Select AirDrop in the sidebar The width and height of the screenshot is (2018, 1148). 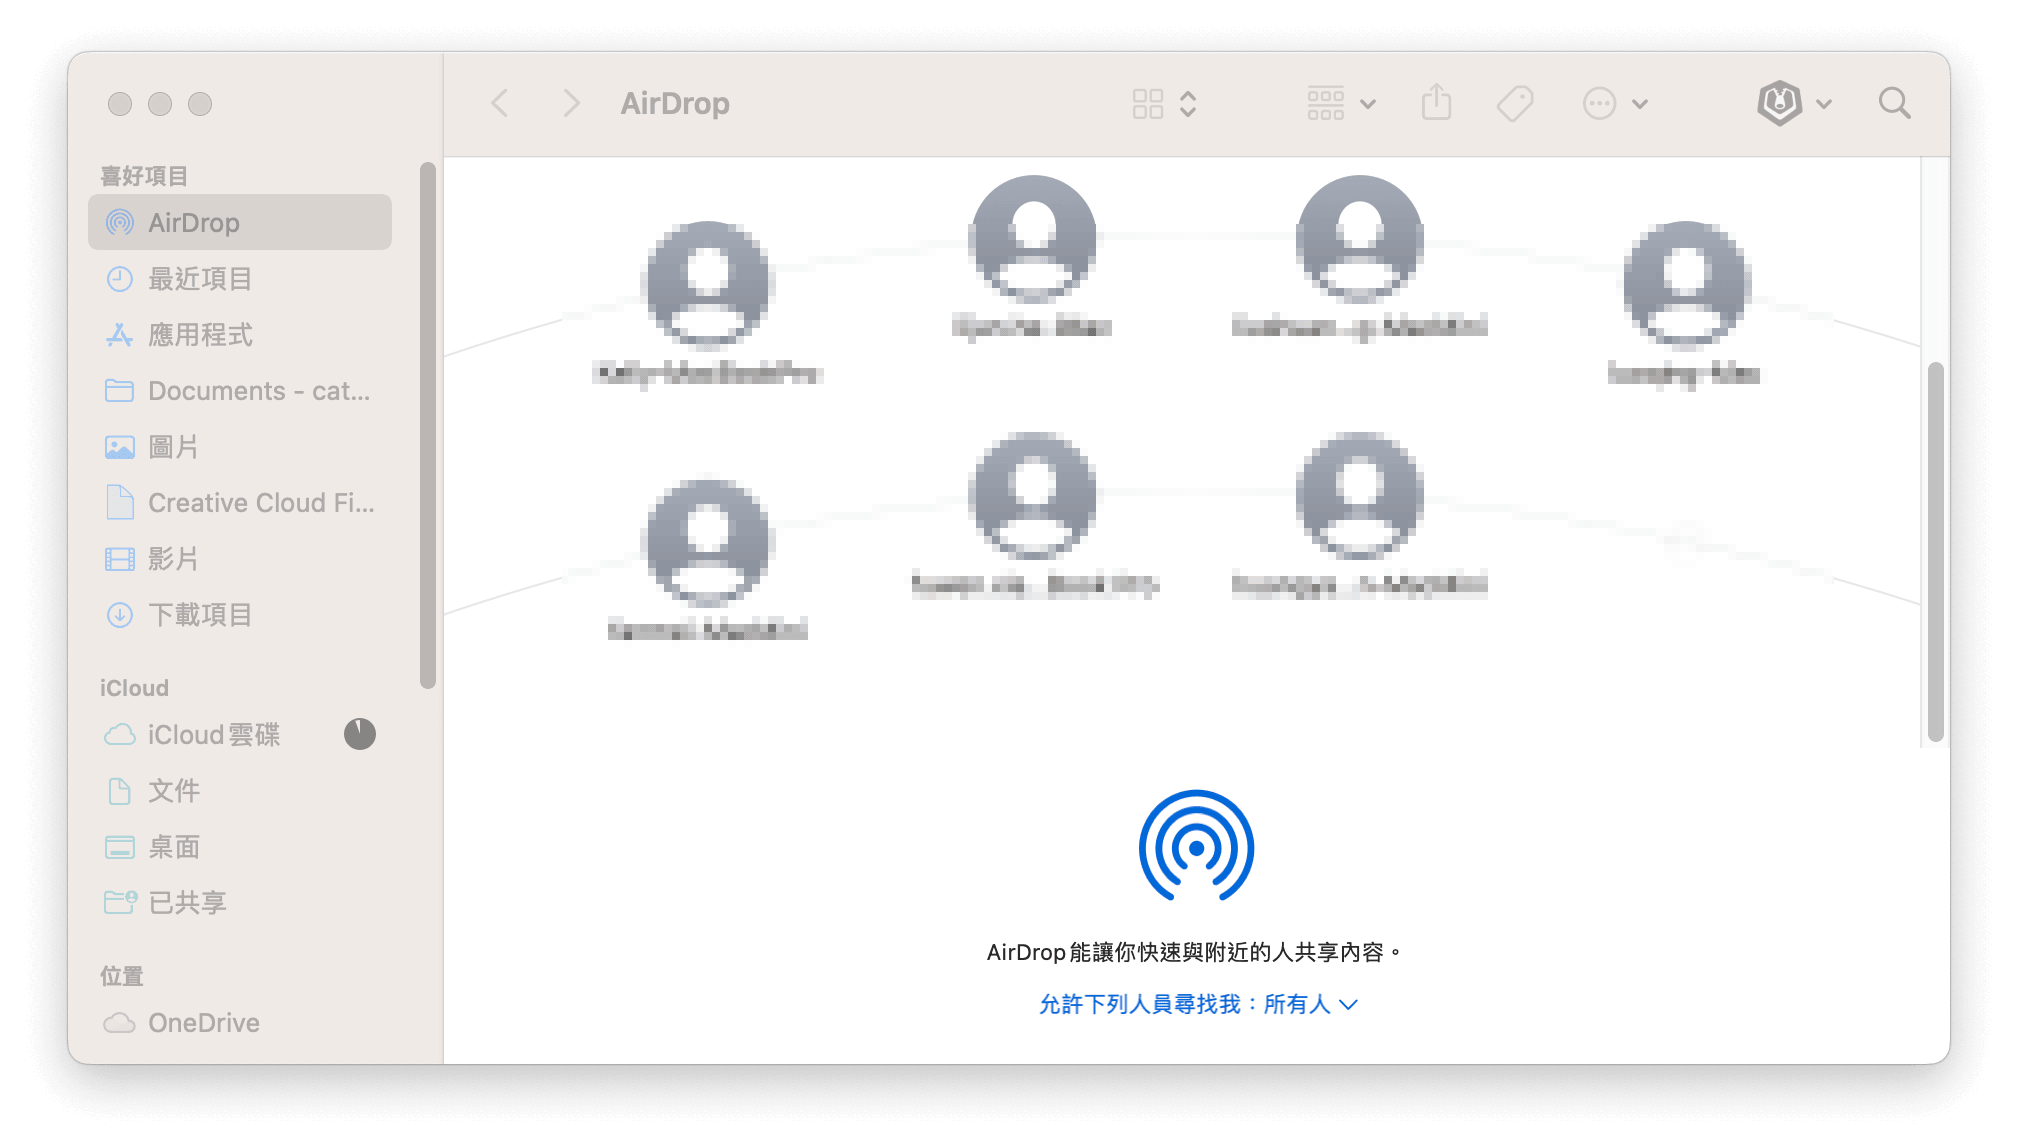240,222
